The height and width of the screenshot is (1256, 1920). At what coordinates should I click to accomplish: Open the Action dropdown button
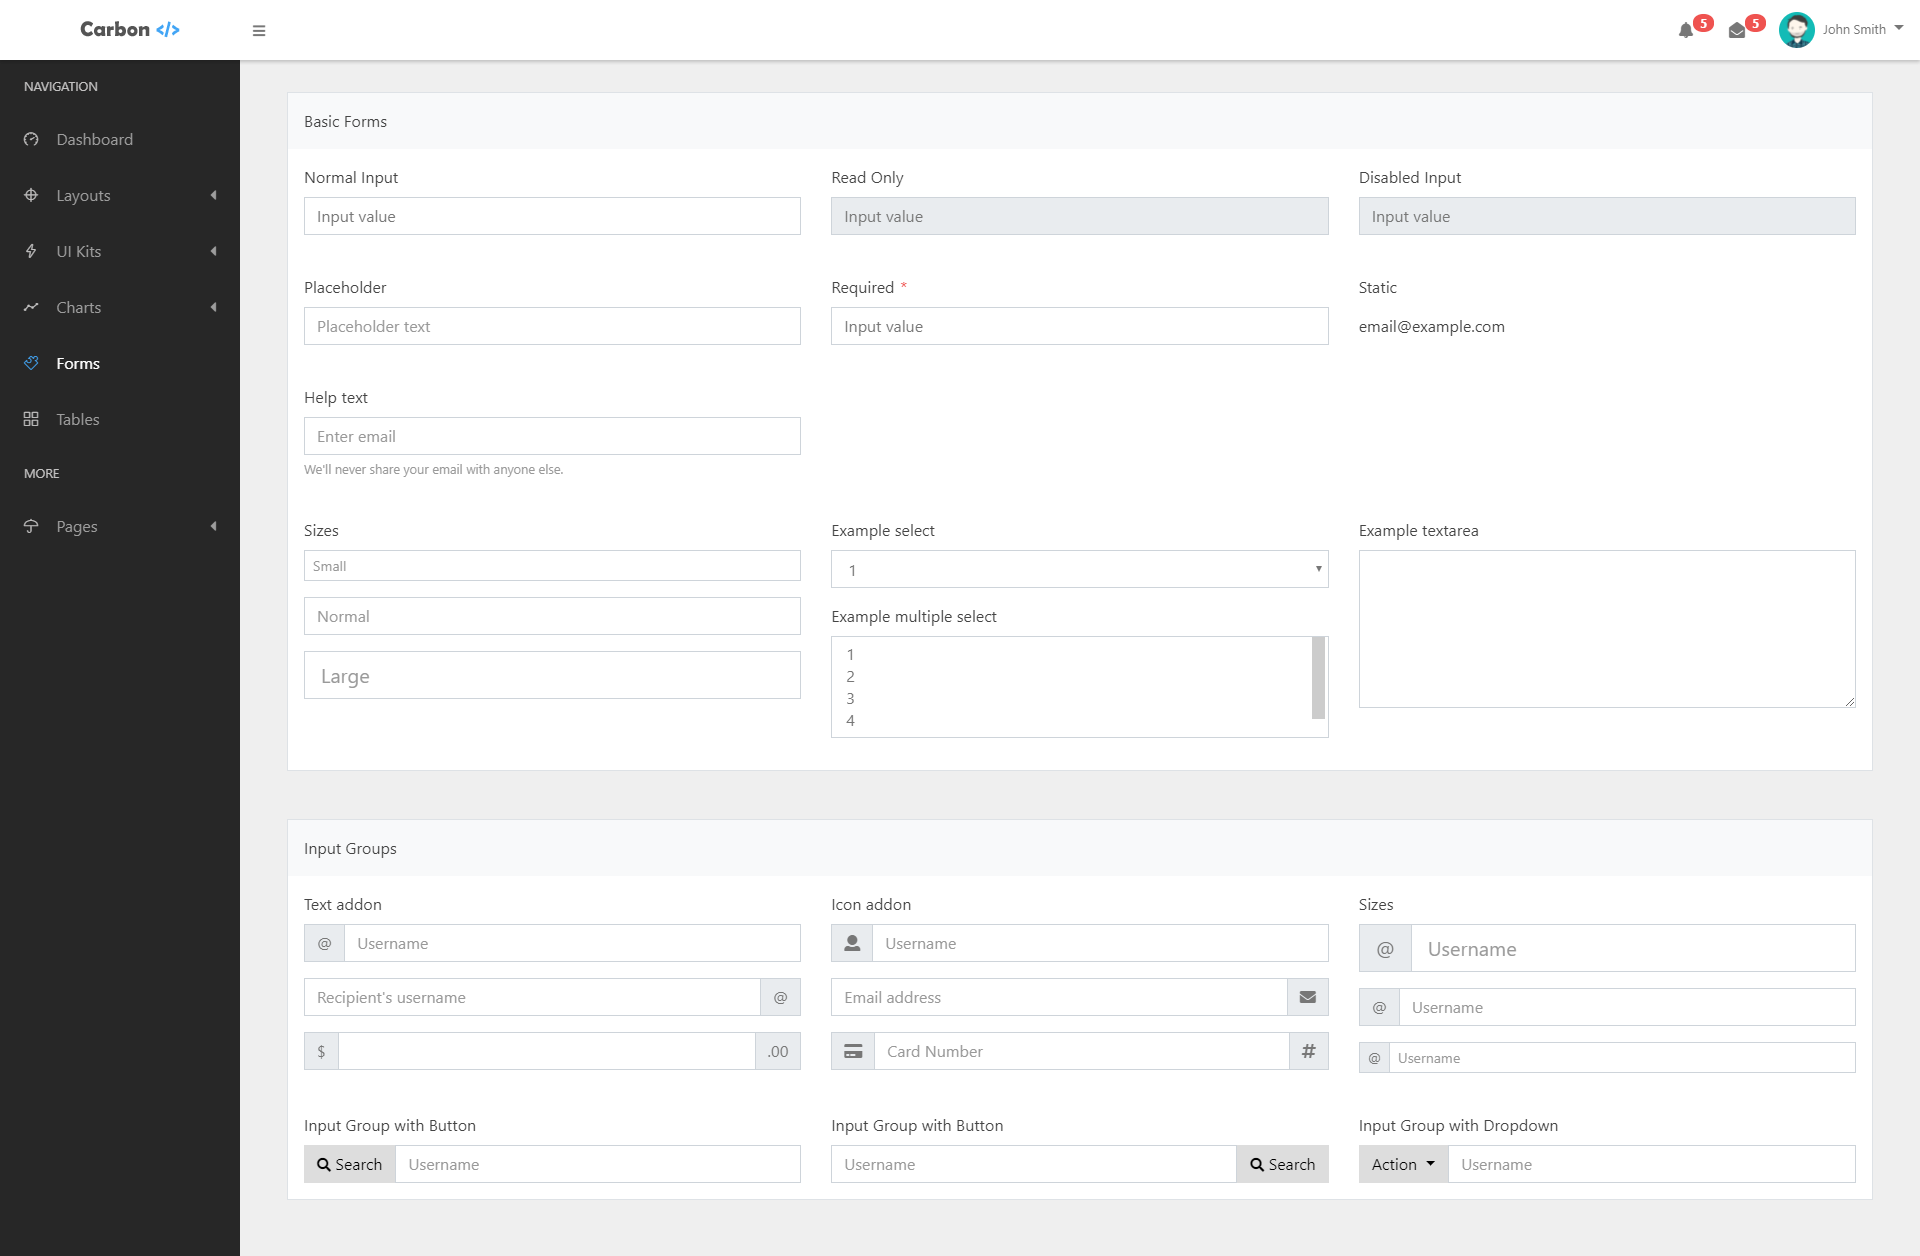pos(1403,1165)
